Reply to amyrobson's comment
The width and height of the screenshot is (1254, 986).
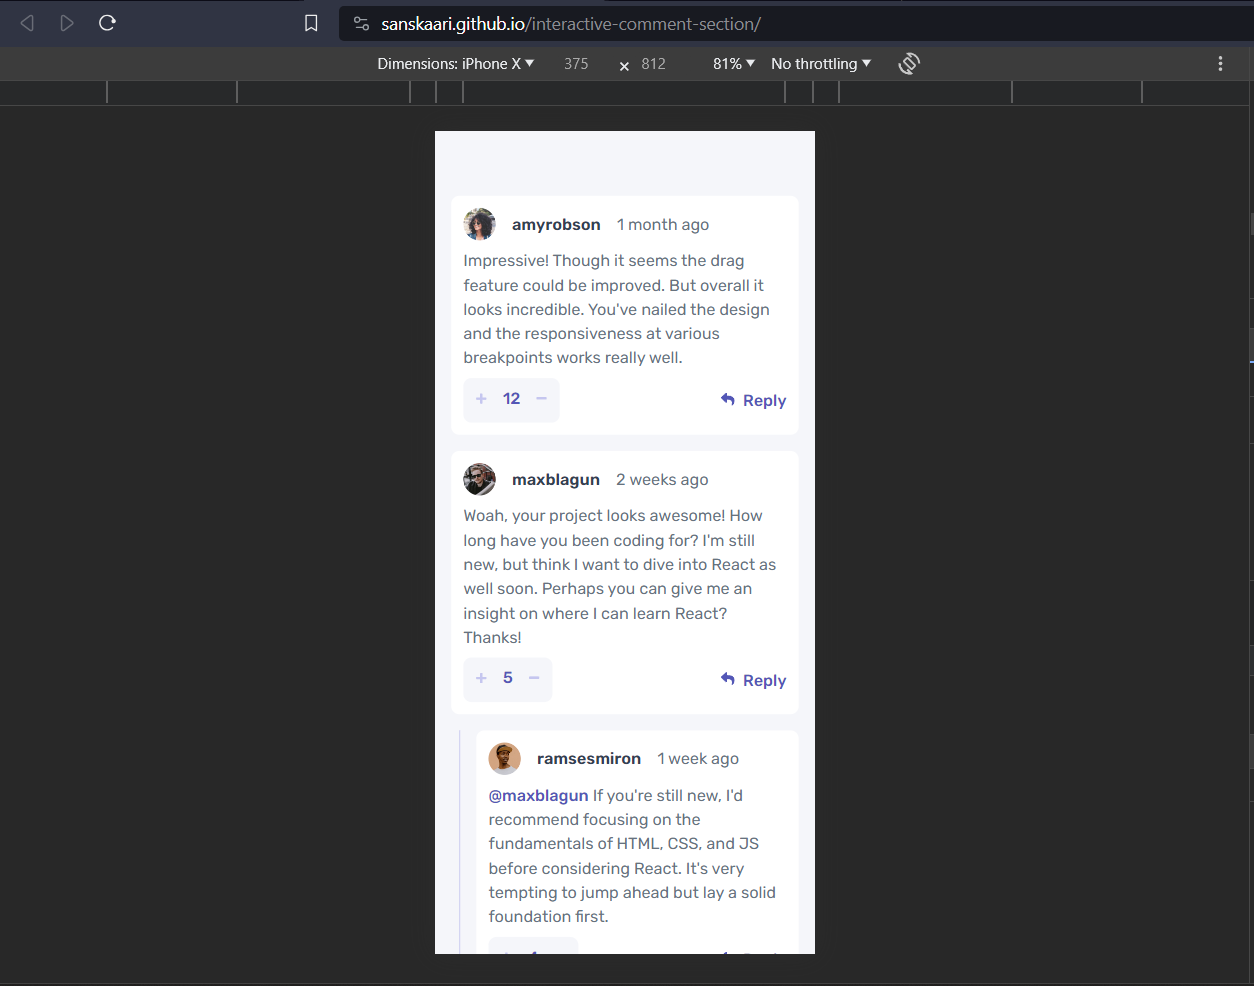(753, 400)
